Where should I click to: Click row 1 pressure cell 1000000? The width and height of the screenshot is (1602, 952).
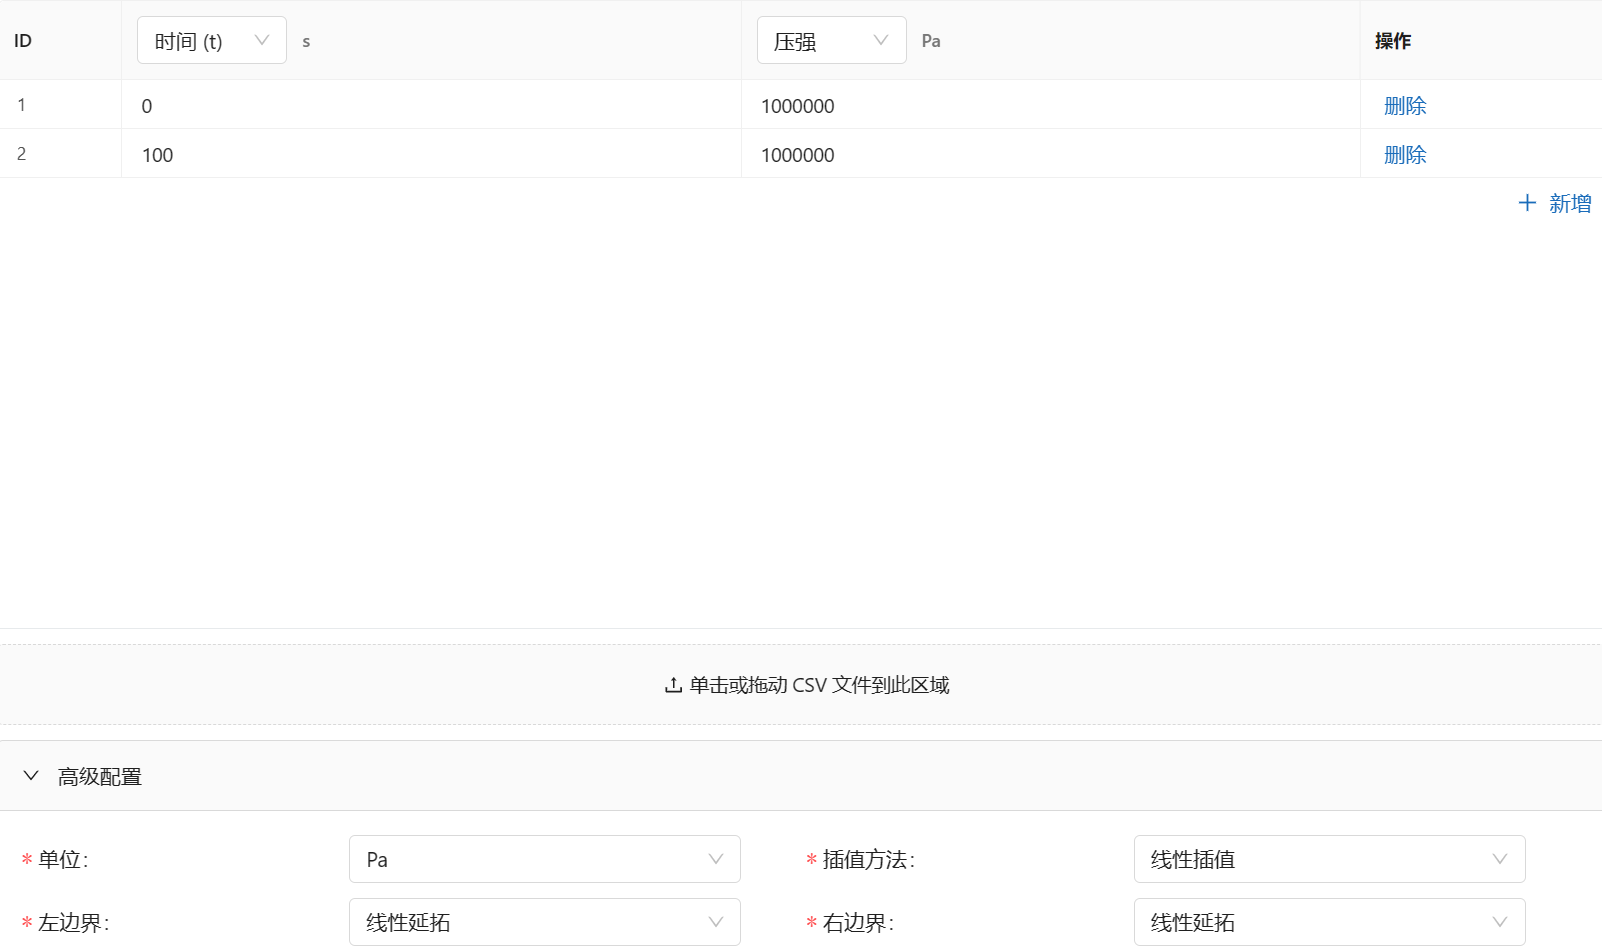(1050, 105)
